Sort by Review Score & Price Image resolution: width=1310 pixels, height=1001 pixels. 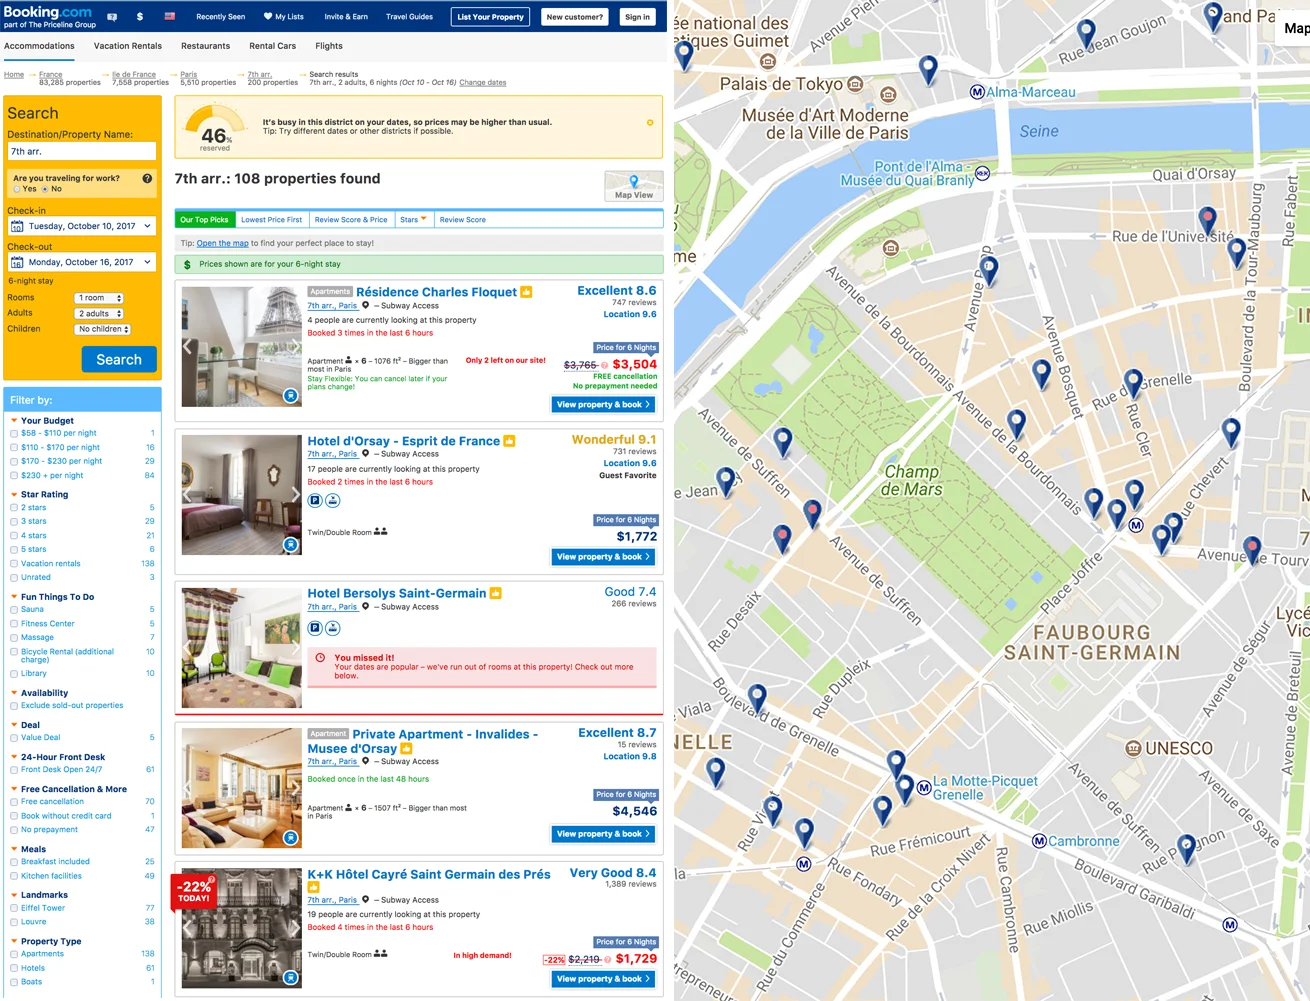pos(351,219)
